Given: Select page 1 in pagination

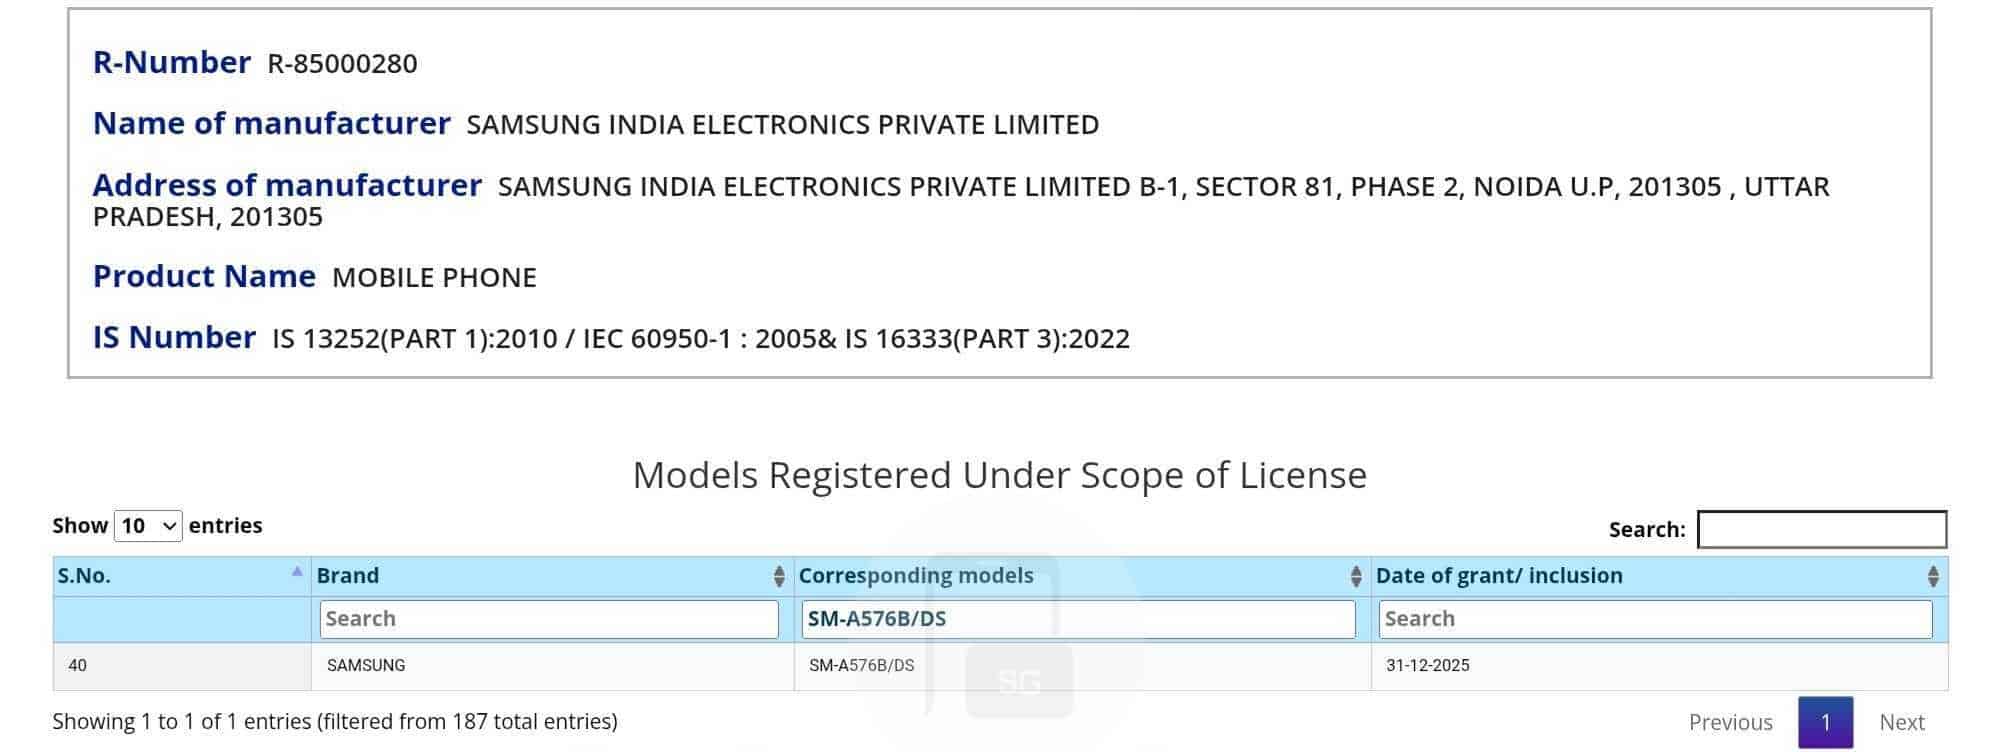Looking at the screenshot, I should click(1825, 722).
